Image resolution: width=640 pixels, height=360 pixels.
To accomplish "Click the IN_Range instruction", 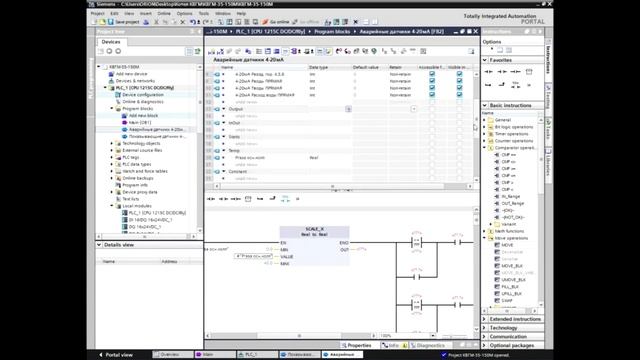I will [510, 196].
